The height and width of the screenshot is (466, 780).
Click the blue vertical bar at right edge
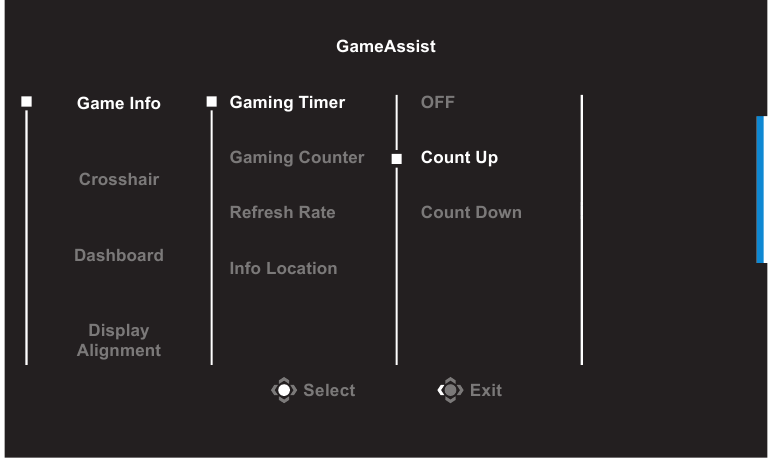click(x=761, y=189)
